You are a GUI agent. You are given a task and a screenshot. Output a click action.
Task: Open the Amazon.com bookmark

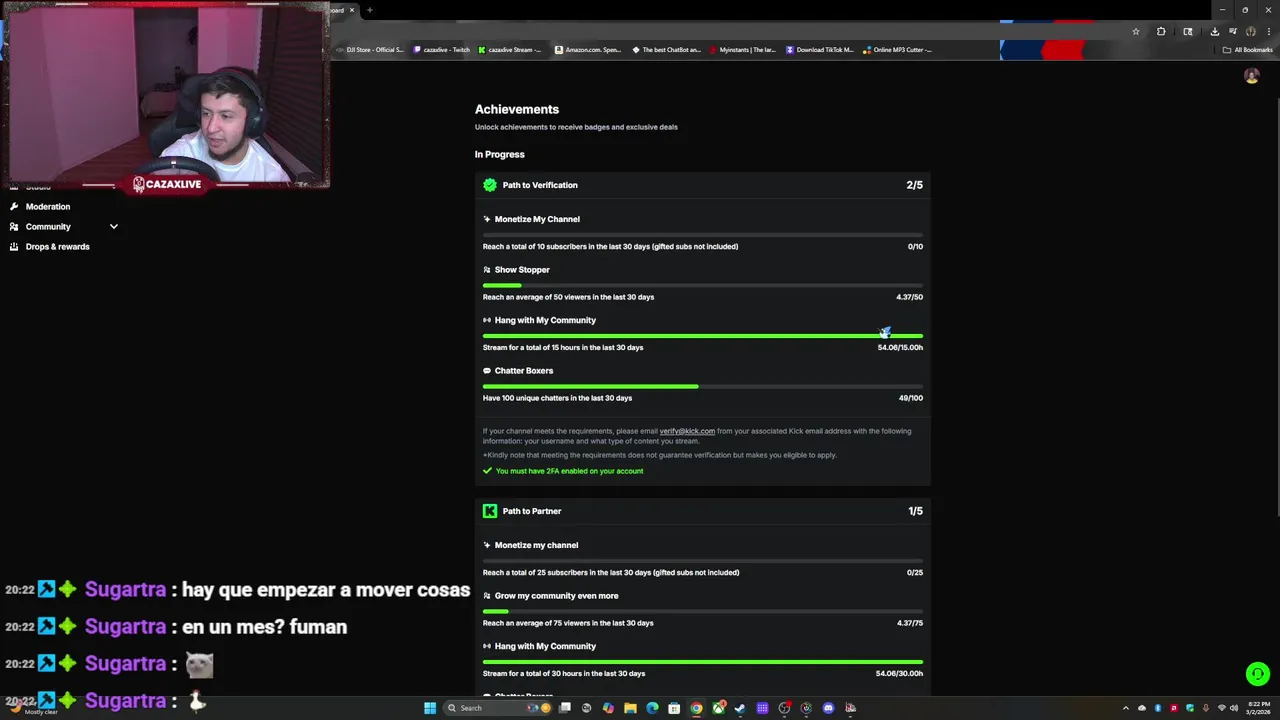[588, 50]
